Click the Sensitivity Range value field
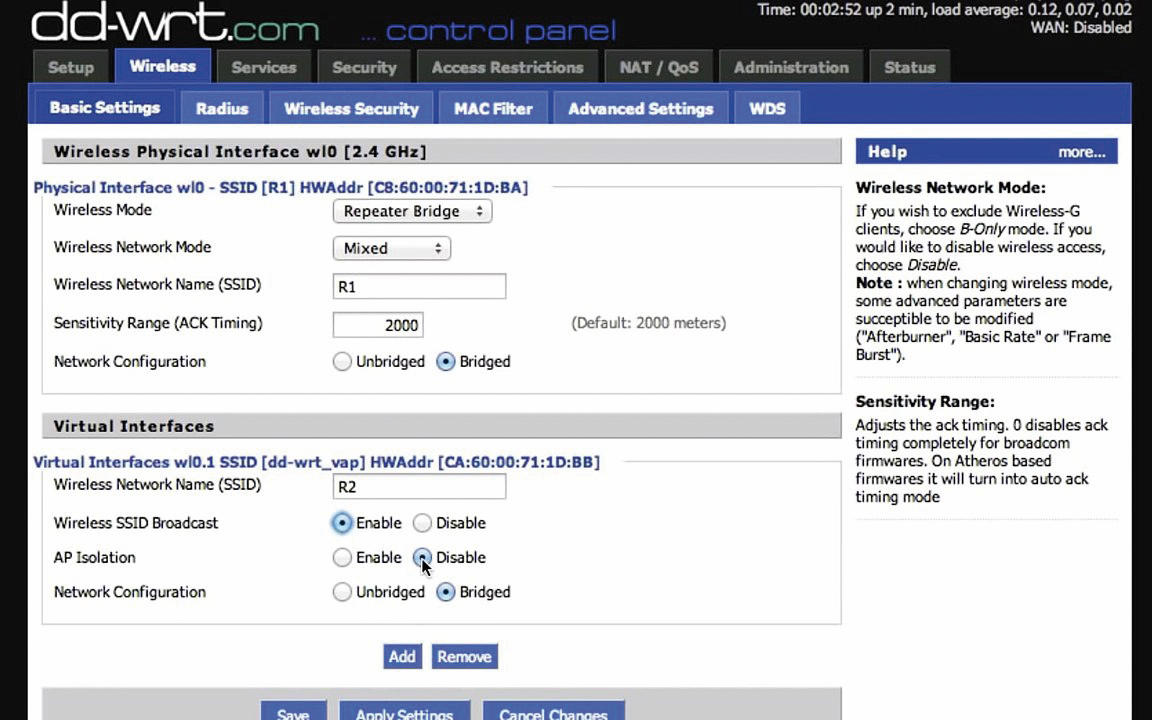 (378, 325)
